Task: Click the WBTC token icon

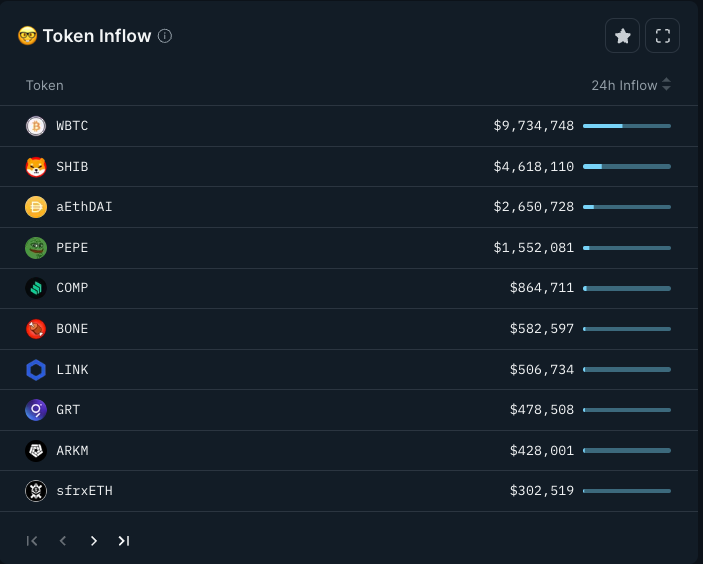Action: [x=36, y=126]
